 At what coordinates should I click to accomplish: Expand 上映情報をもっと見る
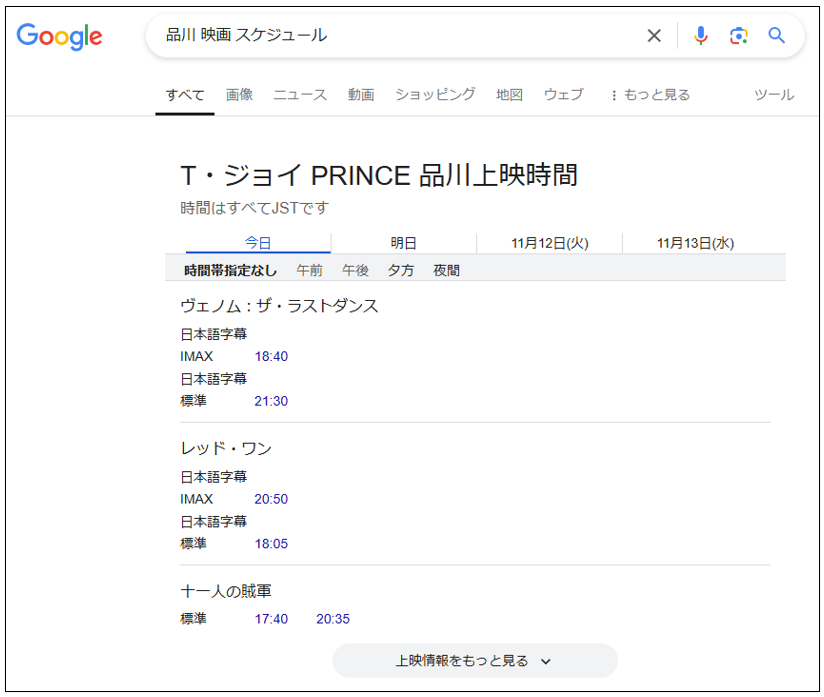click(x=475, y=661)
